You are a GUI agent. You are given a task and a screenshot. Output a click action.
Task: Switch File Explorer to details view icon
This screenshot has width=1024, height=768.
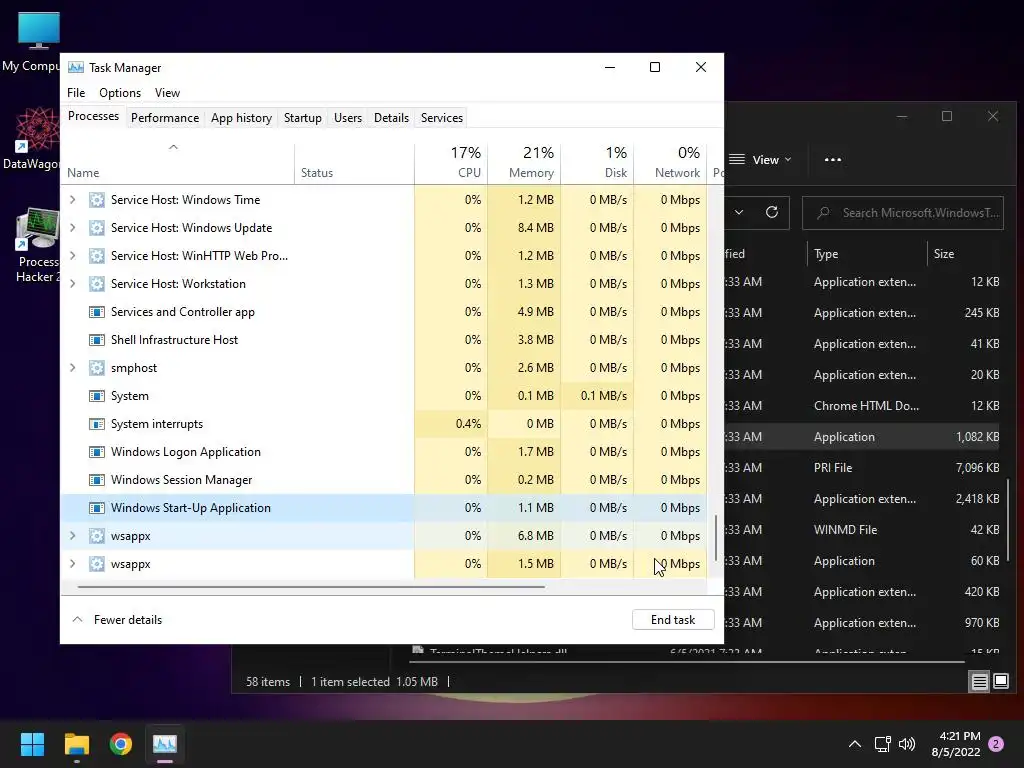pos(980,682)
